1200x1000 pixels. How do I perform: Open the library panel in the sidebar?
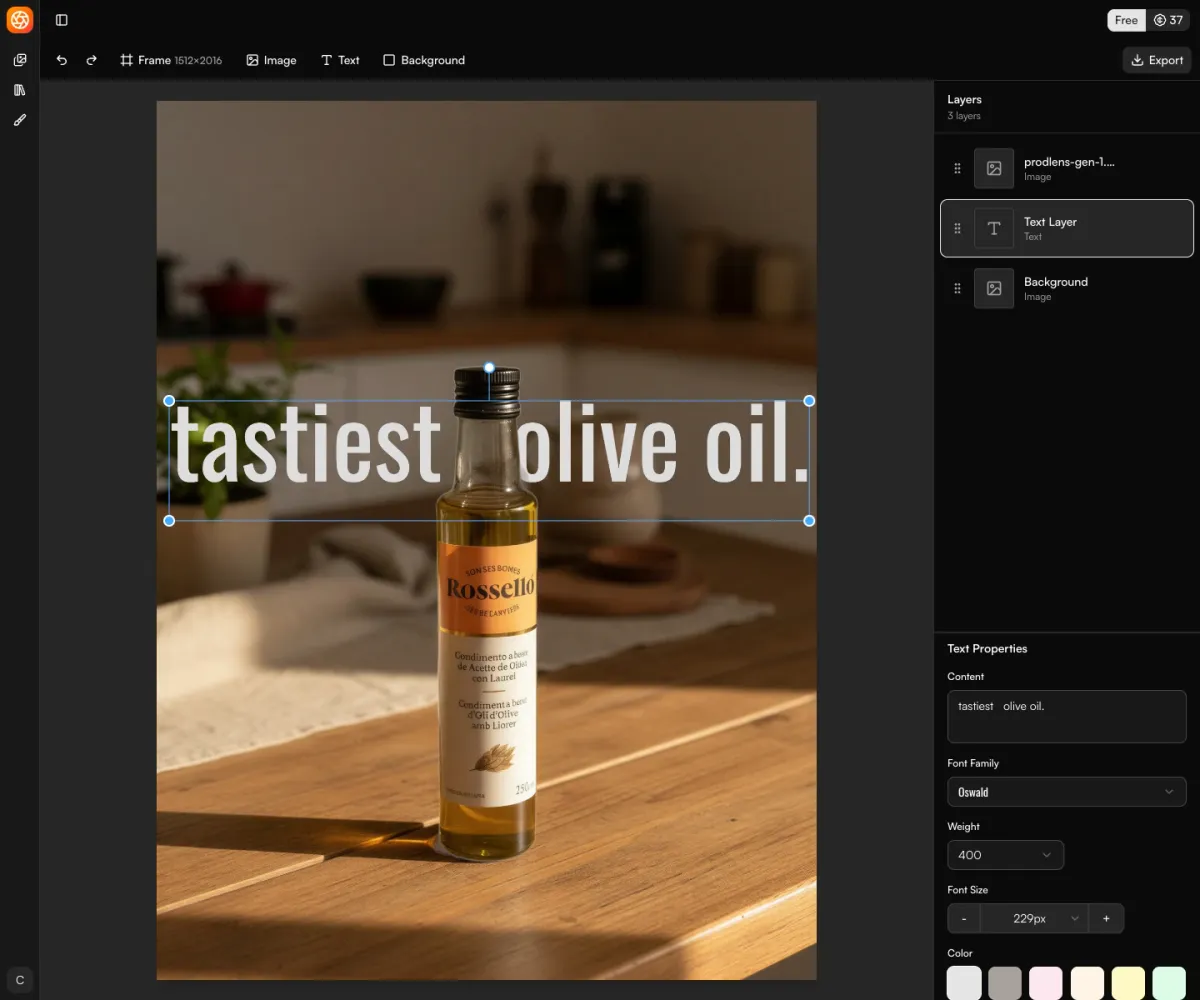click(x=19, y=89)
